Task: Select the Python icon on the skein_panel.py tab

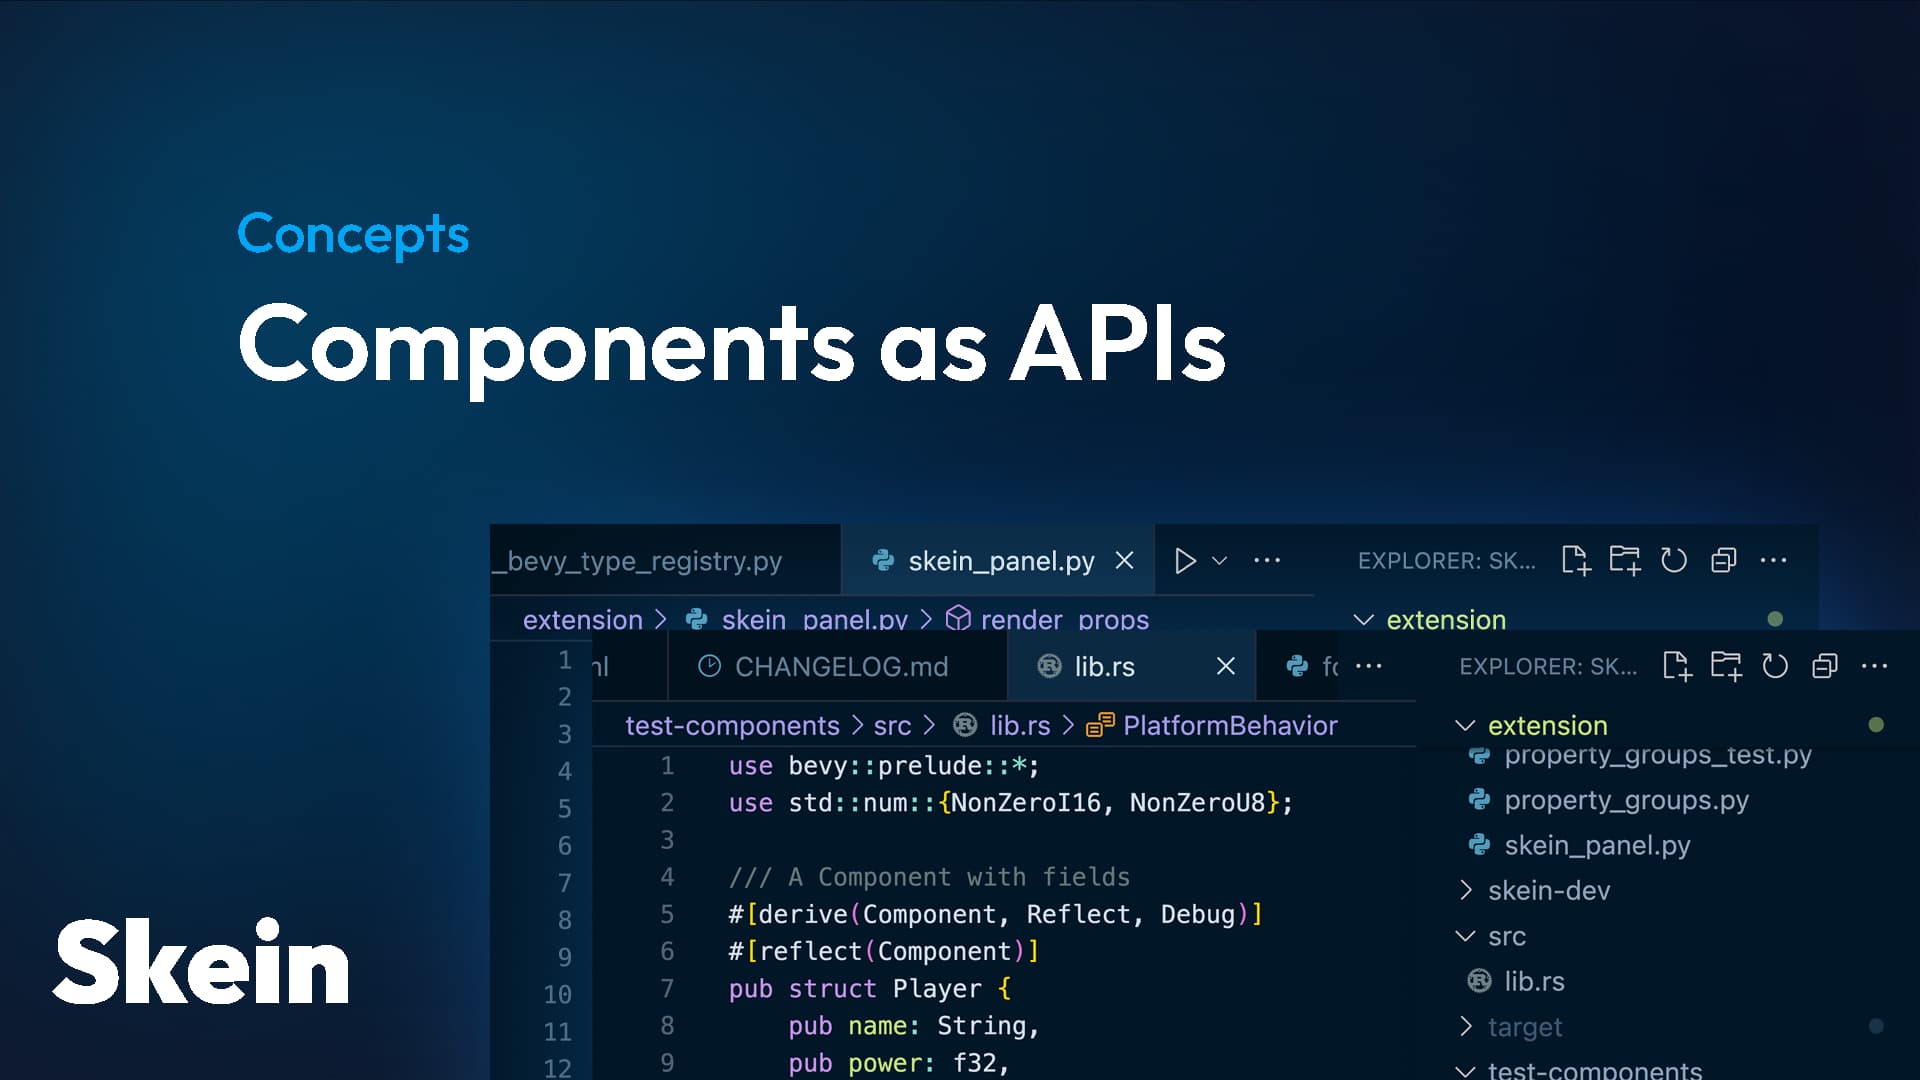Action: pos(884,561)
